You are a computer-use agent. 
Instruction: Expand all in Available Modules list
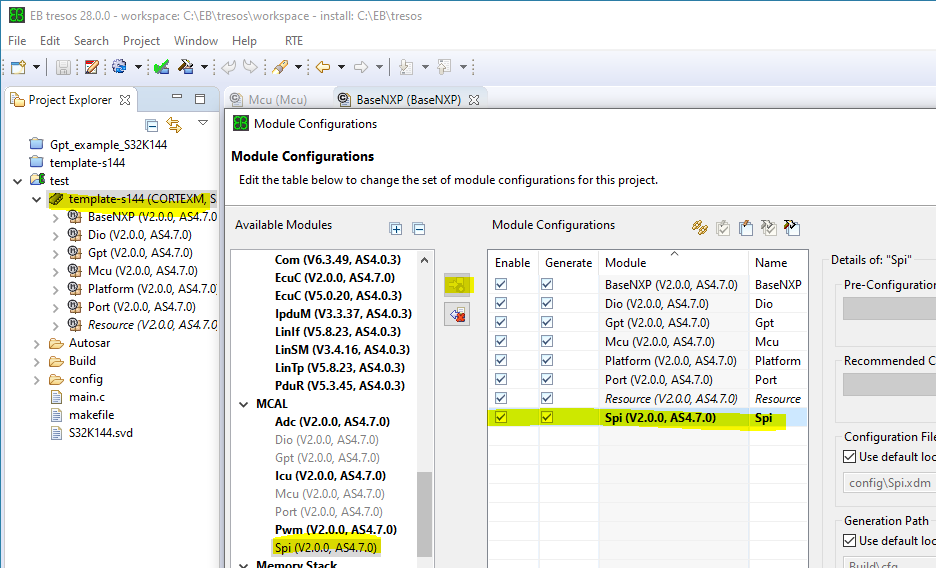(x=396, y=229)
